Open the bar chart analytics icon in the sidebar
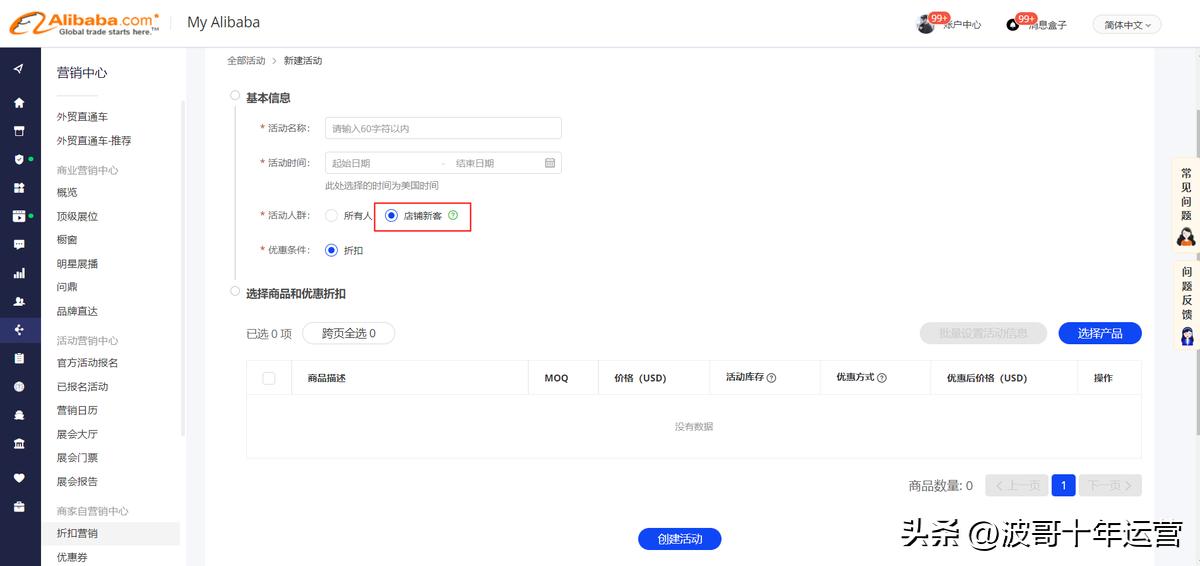Viewport: 1200px width, 566px height. click(x=18, y=273)
